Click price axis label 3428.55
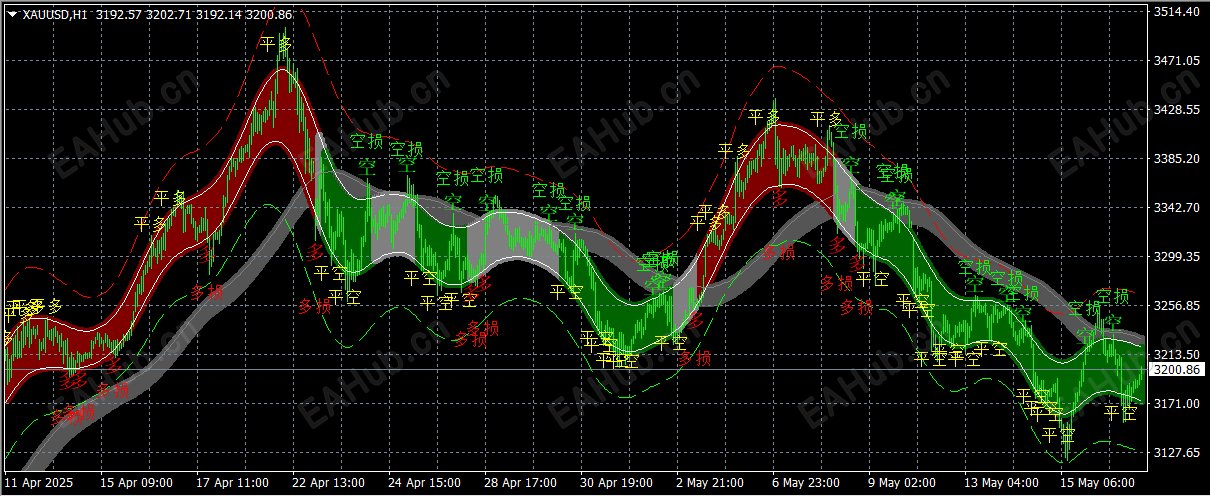Screen dimensions: 1210x496 coord(1177,110)
